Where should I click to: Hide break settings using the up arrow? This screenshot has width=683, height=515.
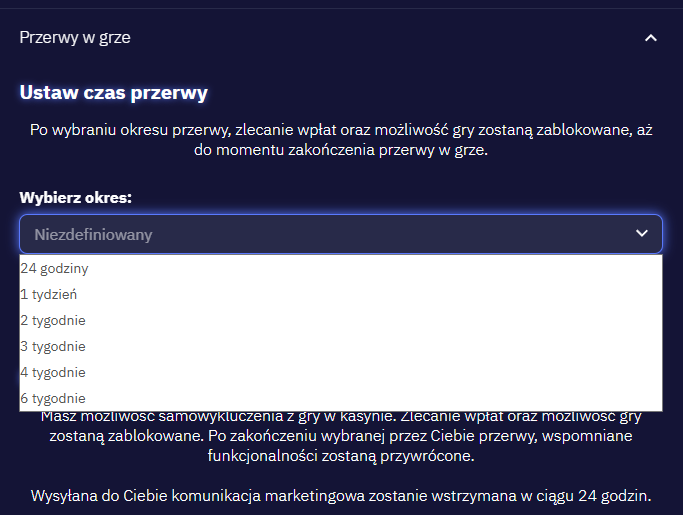coord(651,38)
